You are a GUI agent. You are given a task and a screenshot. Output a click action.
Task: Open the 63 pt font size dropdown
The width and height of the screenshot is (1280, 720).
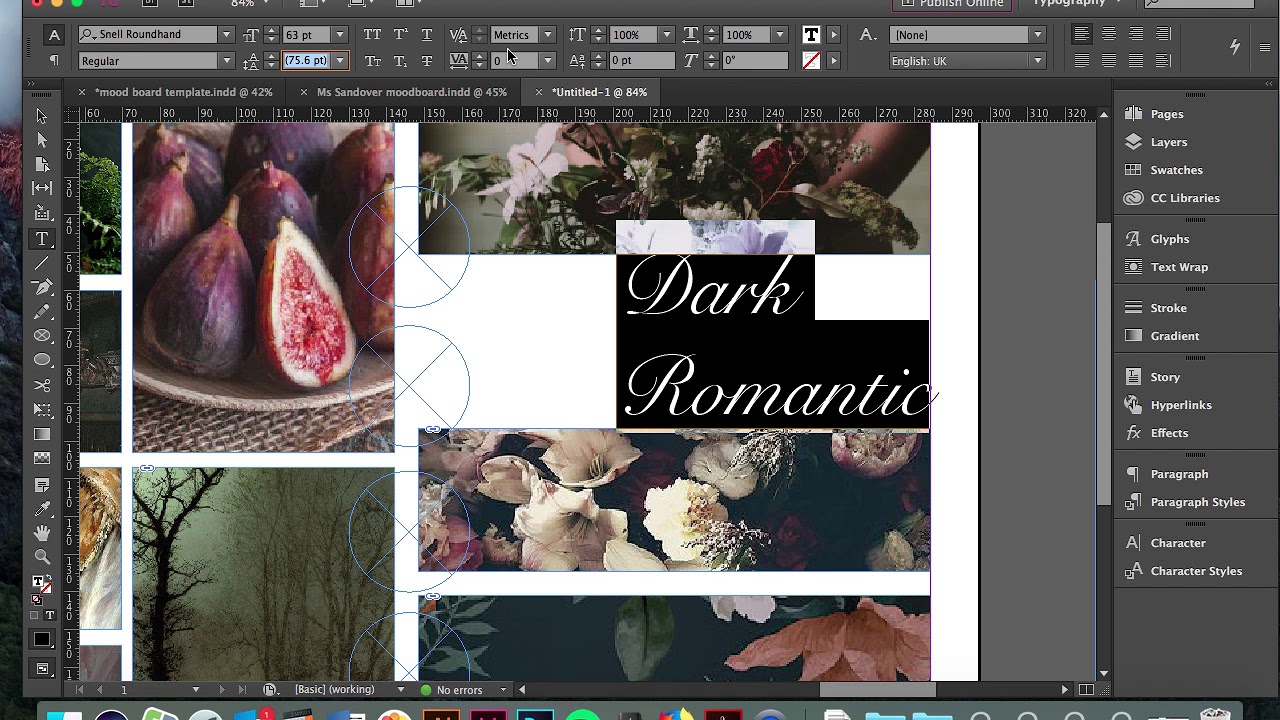pyautogui.click(x=340, y=35)
